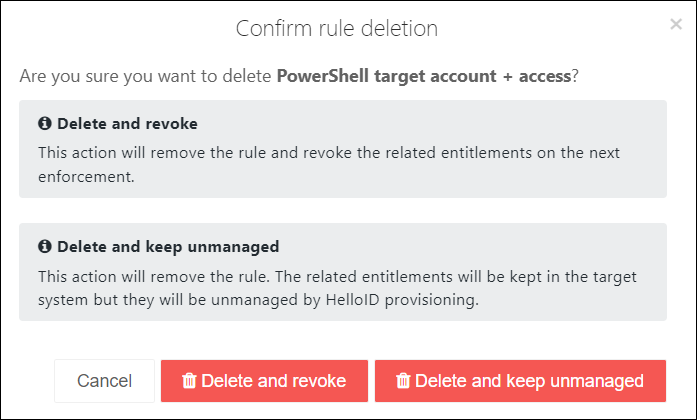Click trash icon on Delete and revoke

coord(189,380)
